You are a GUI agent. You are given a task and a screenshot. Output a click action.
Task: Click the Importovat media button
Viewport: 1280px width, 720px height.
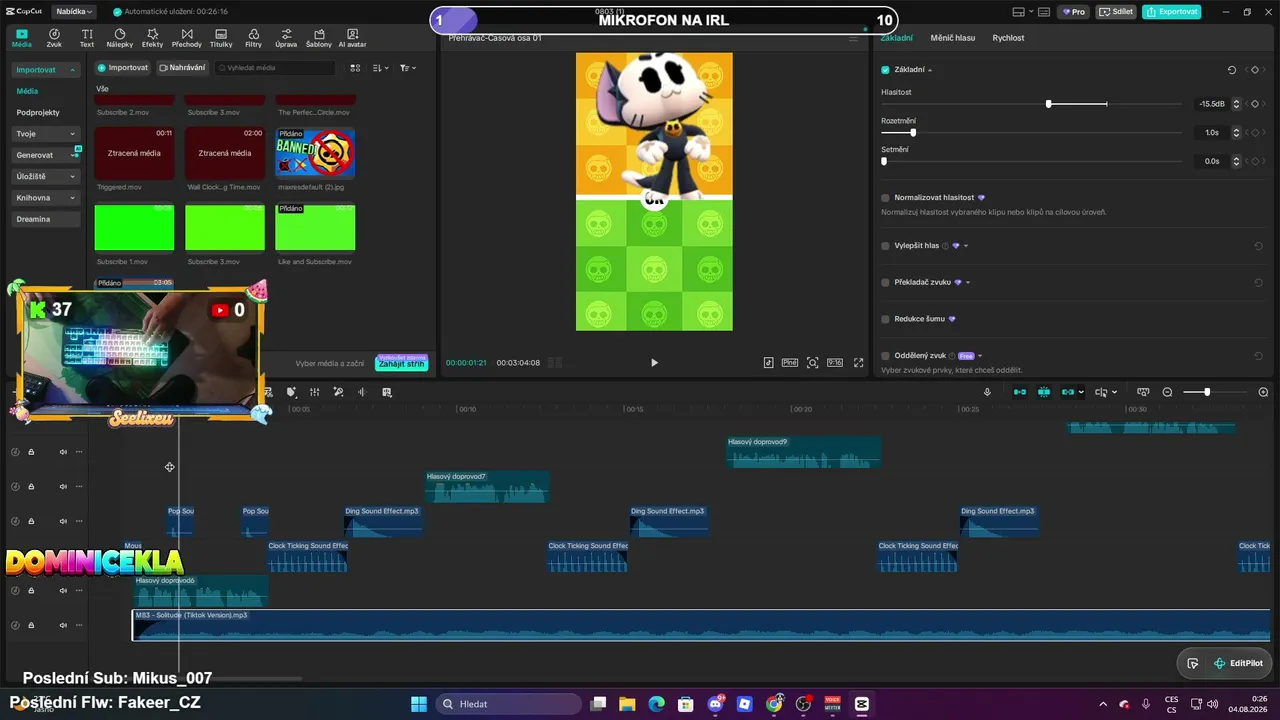coord(122,68)
